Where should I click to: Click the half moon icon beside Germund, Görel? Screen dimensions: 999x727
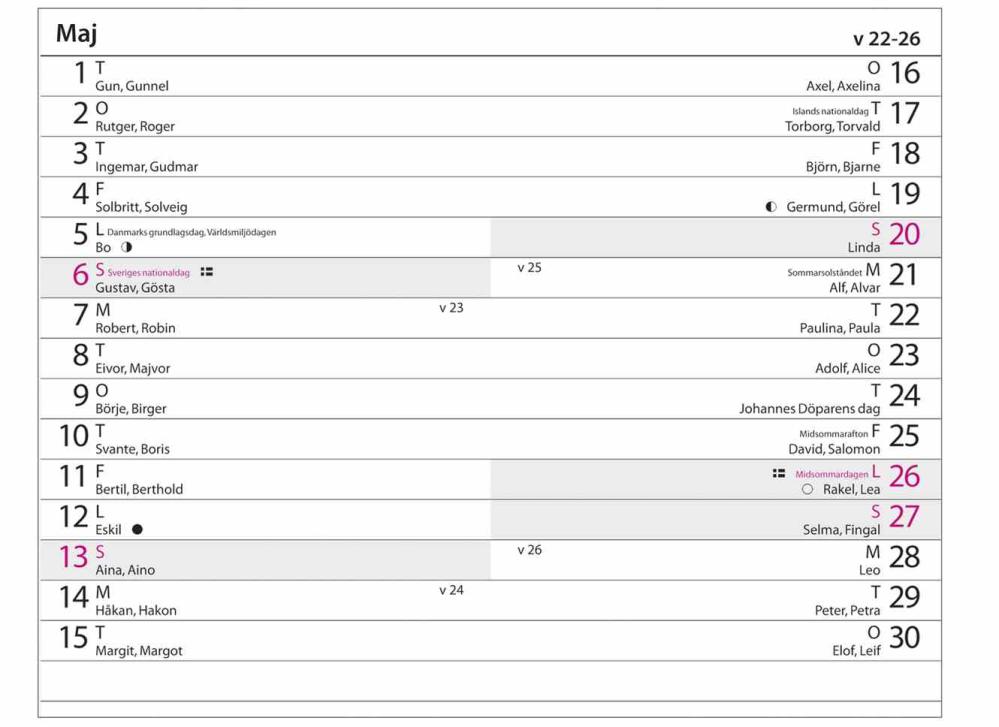(x=771, y=207)
